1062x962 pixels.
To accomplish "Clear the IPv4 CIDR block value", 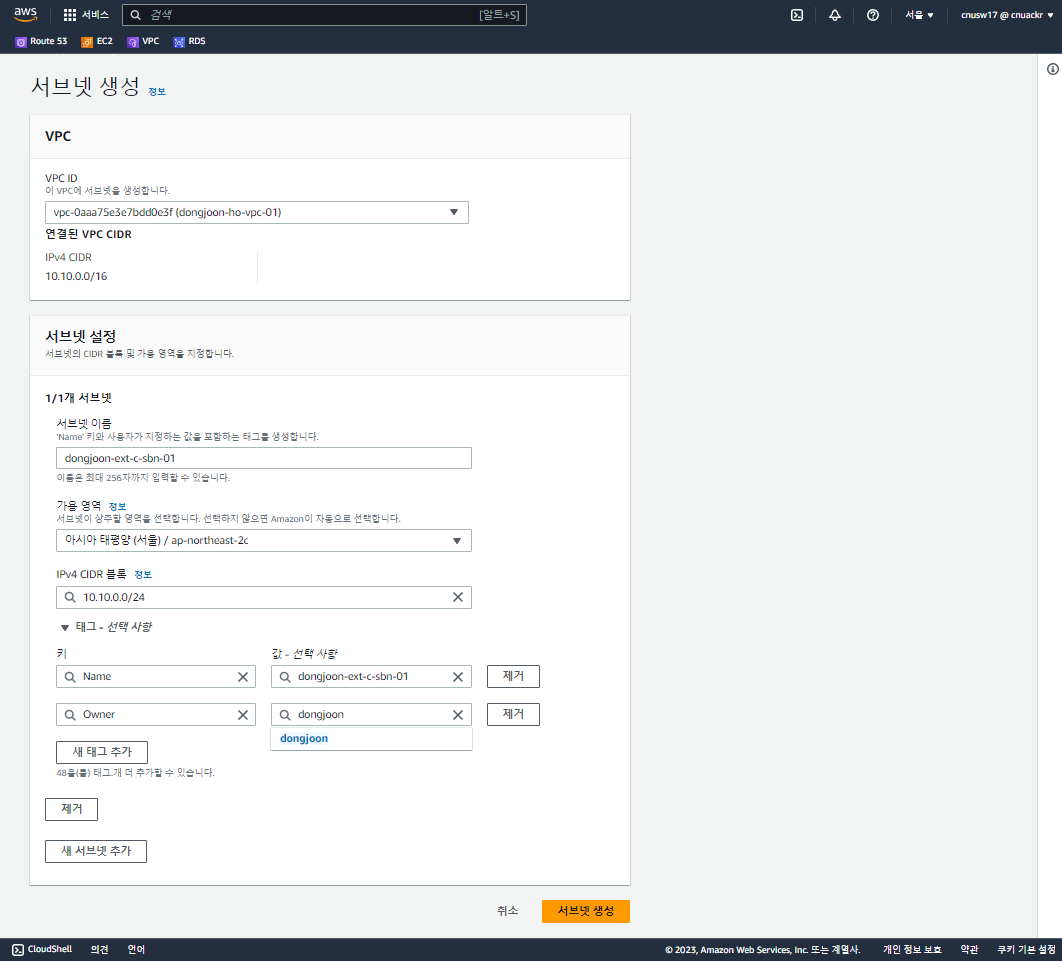I will click(x=458, y=597).
